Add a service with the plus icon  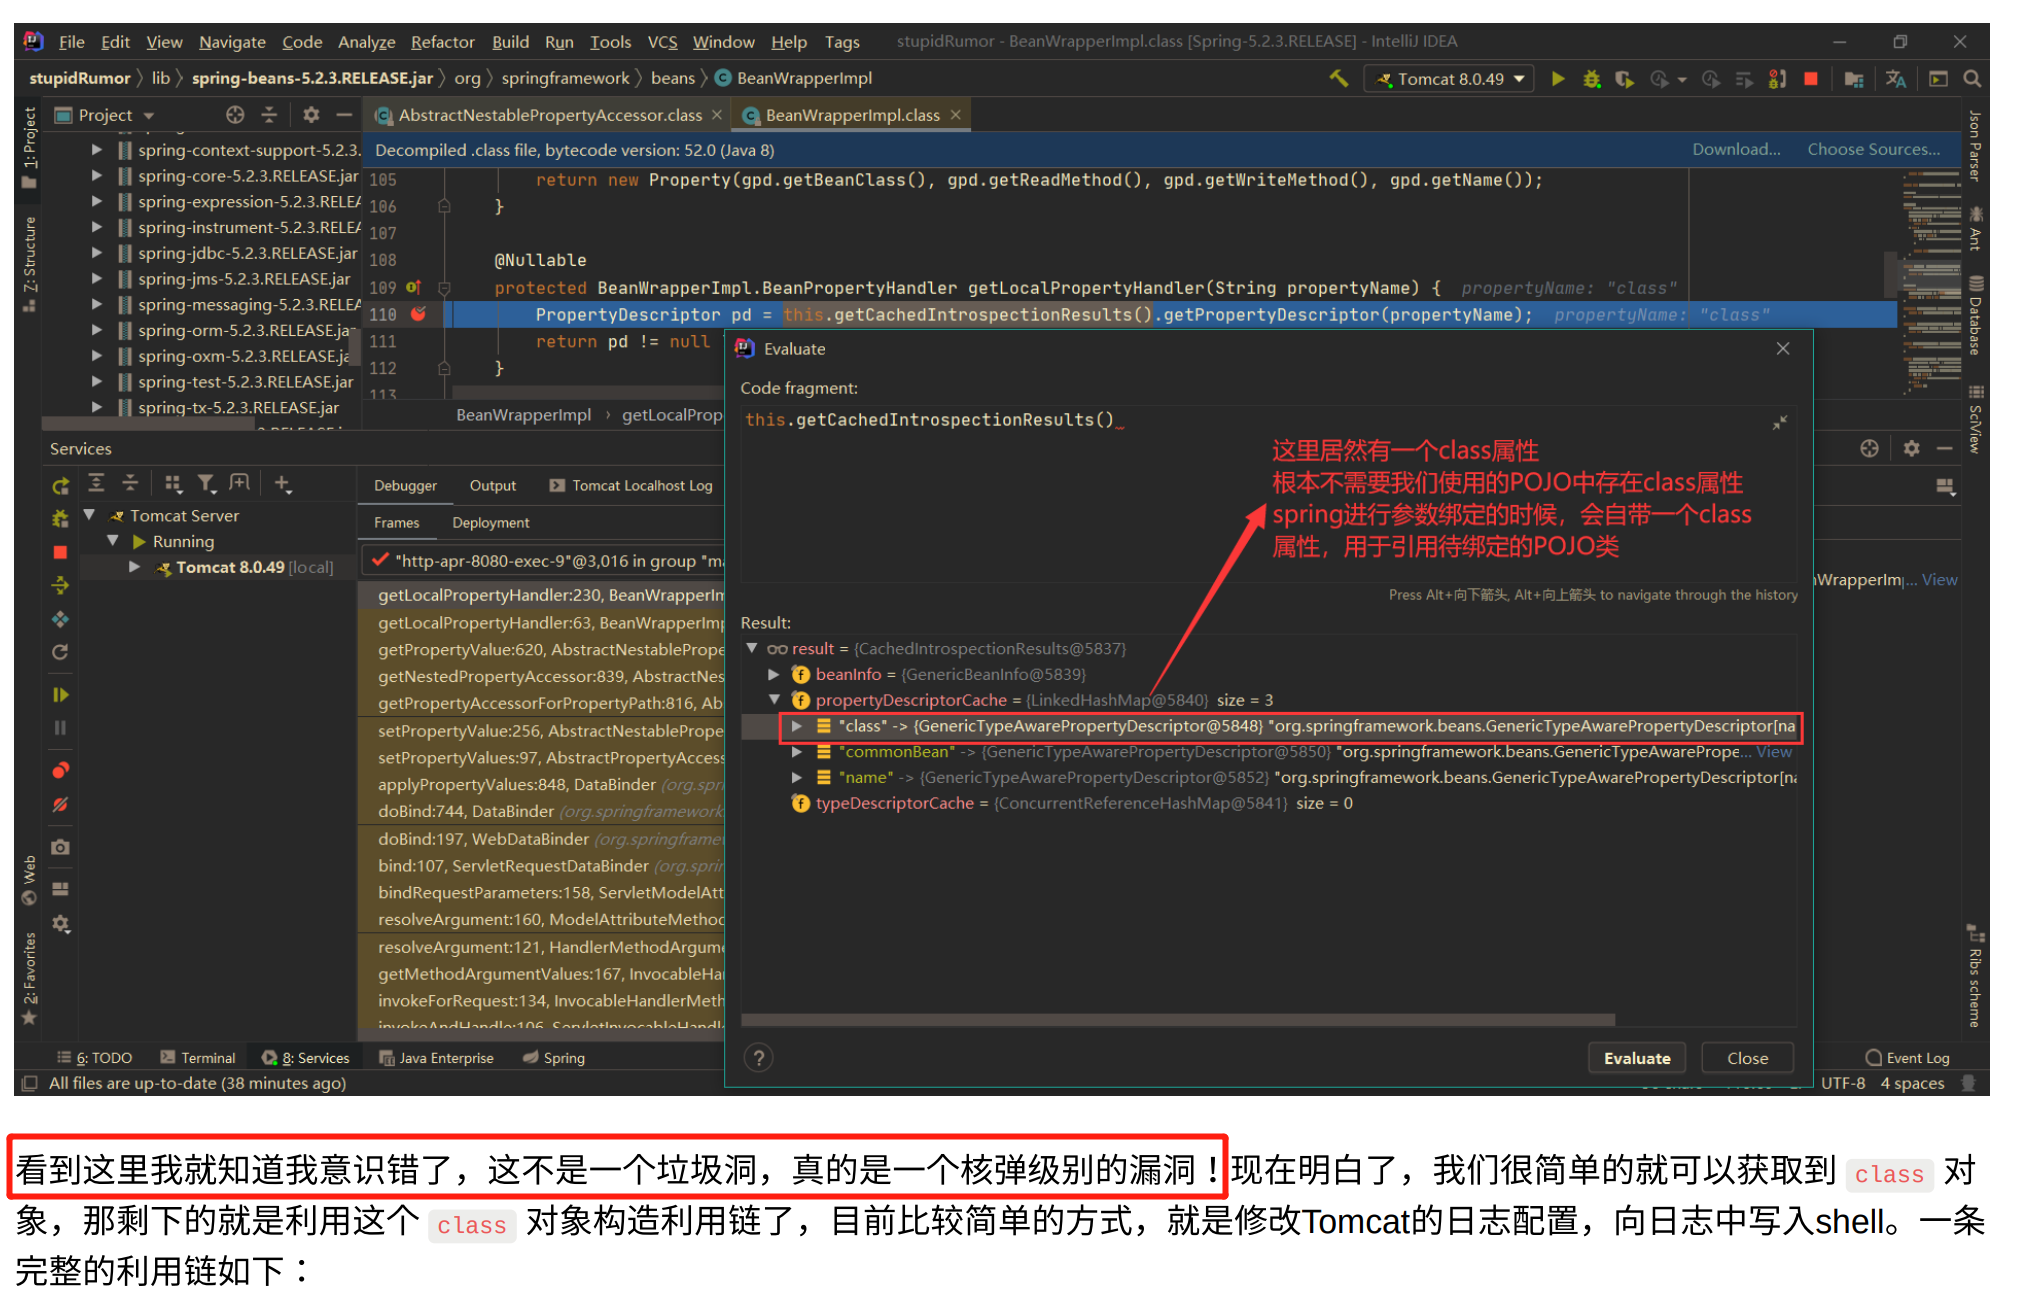(282, 484)
